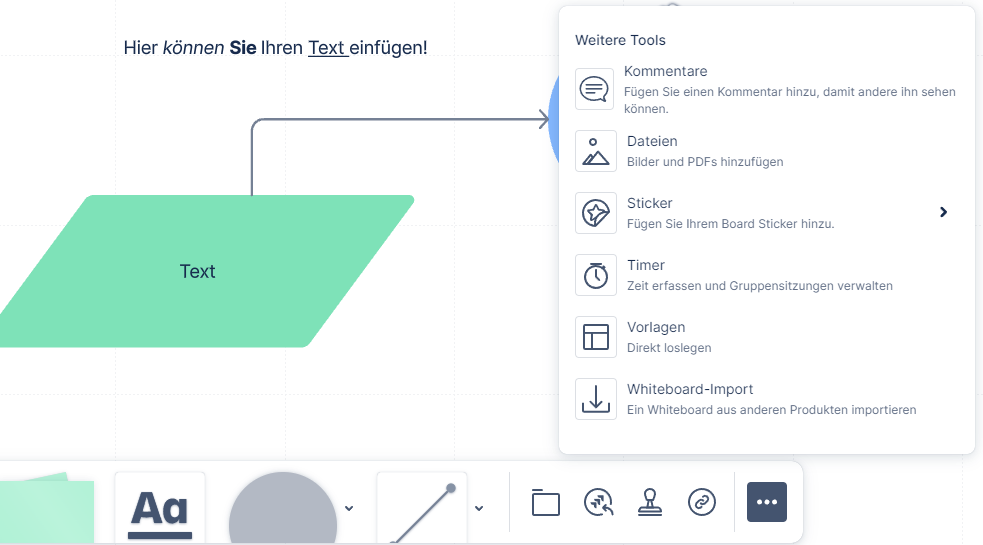983x545 pixels.
Task: Select the stamp tool
Action: click(x=649, y=502)
